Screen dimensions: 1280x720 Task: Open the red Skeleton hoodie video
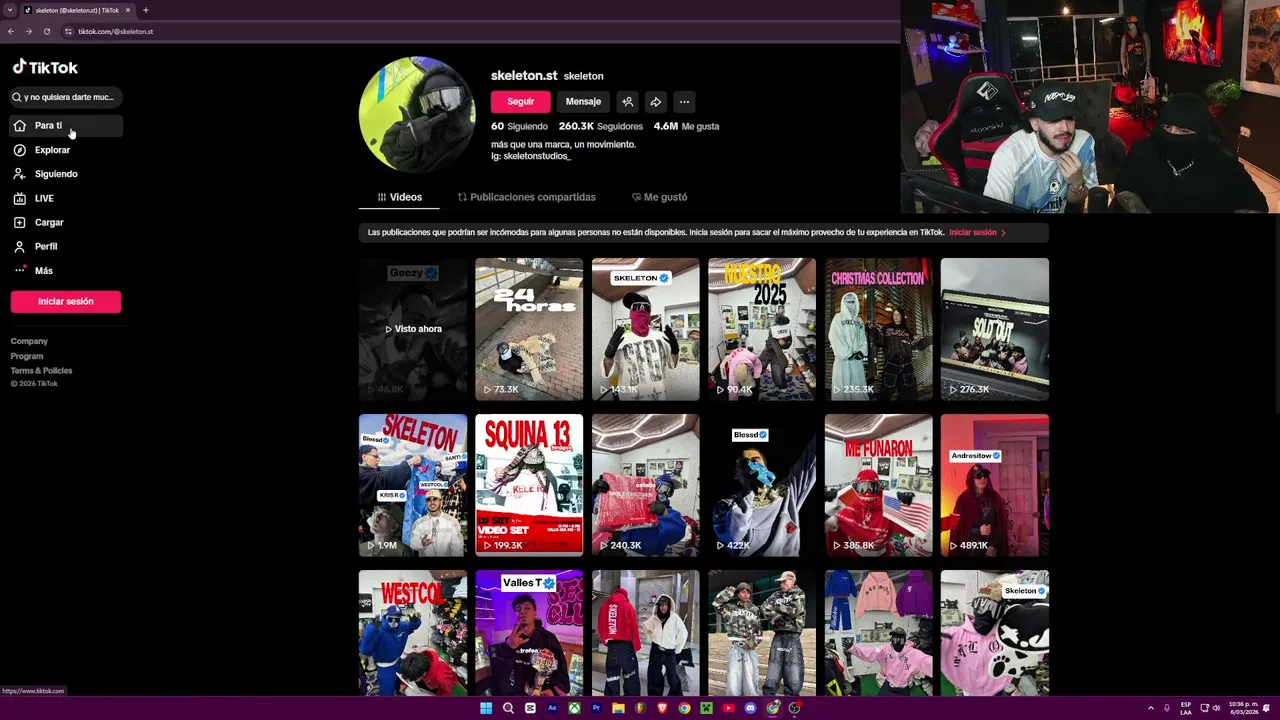(x=645, y=633)
